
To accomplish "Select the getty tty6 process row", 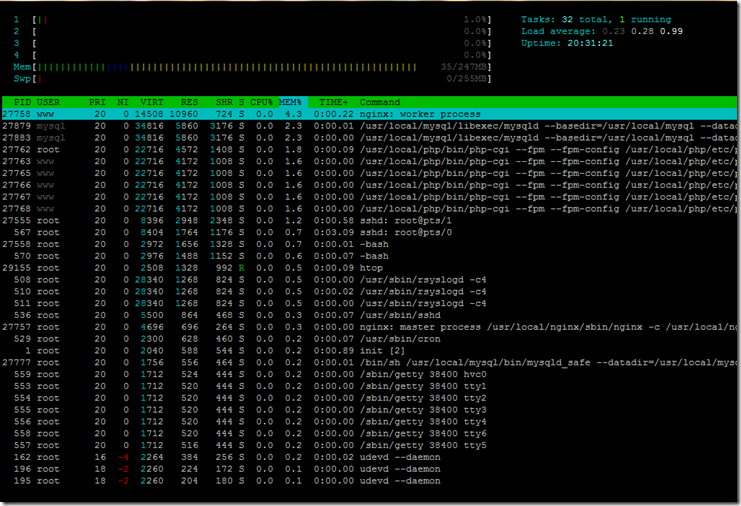I will coord(369,433).
